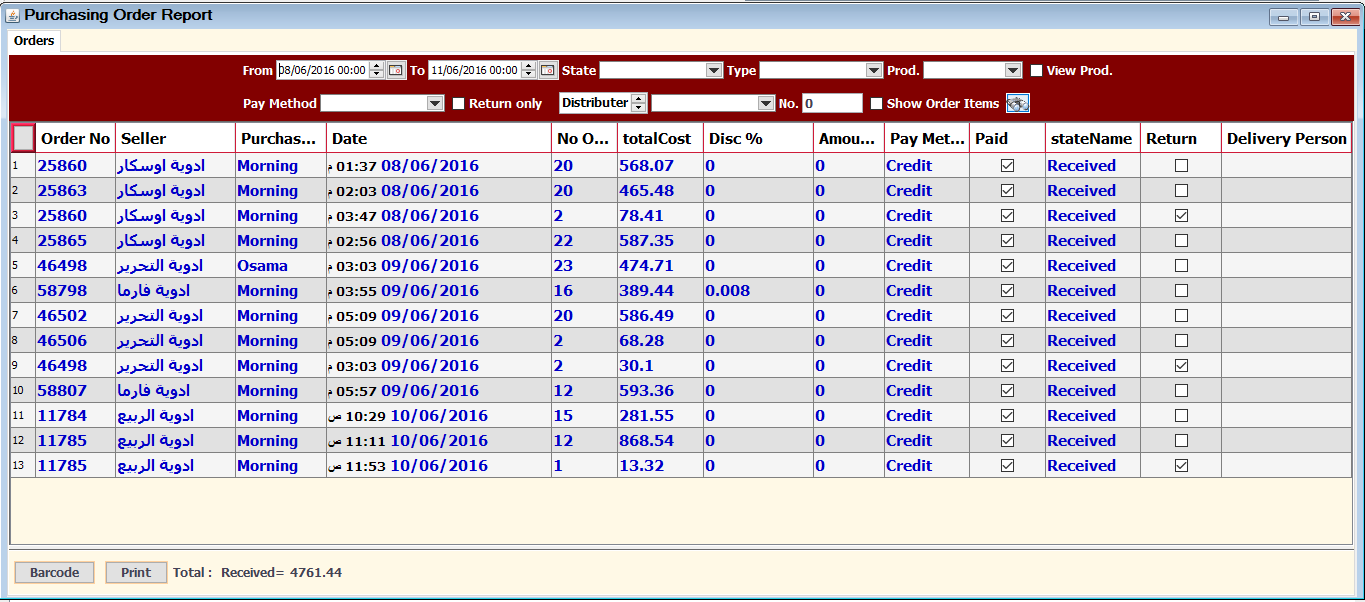Click the Java app icon in title bar

click(12, 15)
